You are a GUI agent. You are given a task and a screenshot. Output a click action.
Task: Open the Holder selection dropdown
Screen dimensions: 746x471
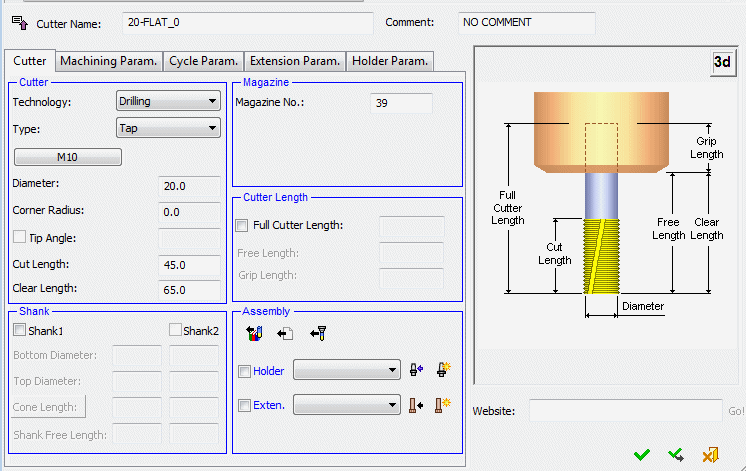pyautogui.click(x=348, y=371)
